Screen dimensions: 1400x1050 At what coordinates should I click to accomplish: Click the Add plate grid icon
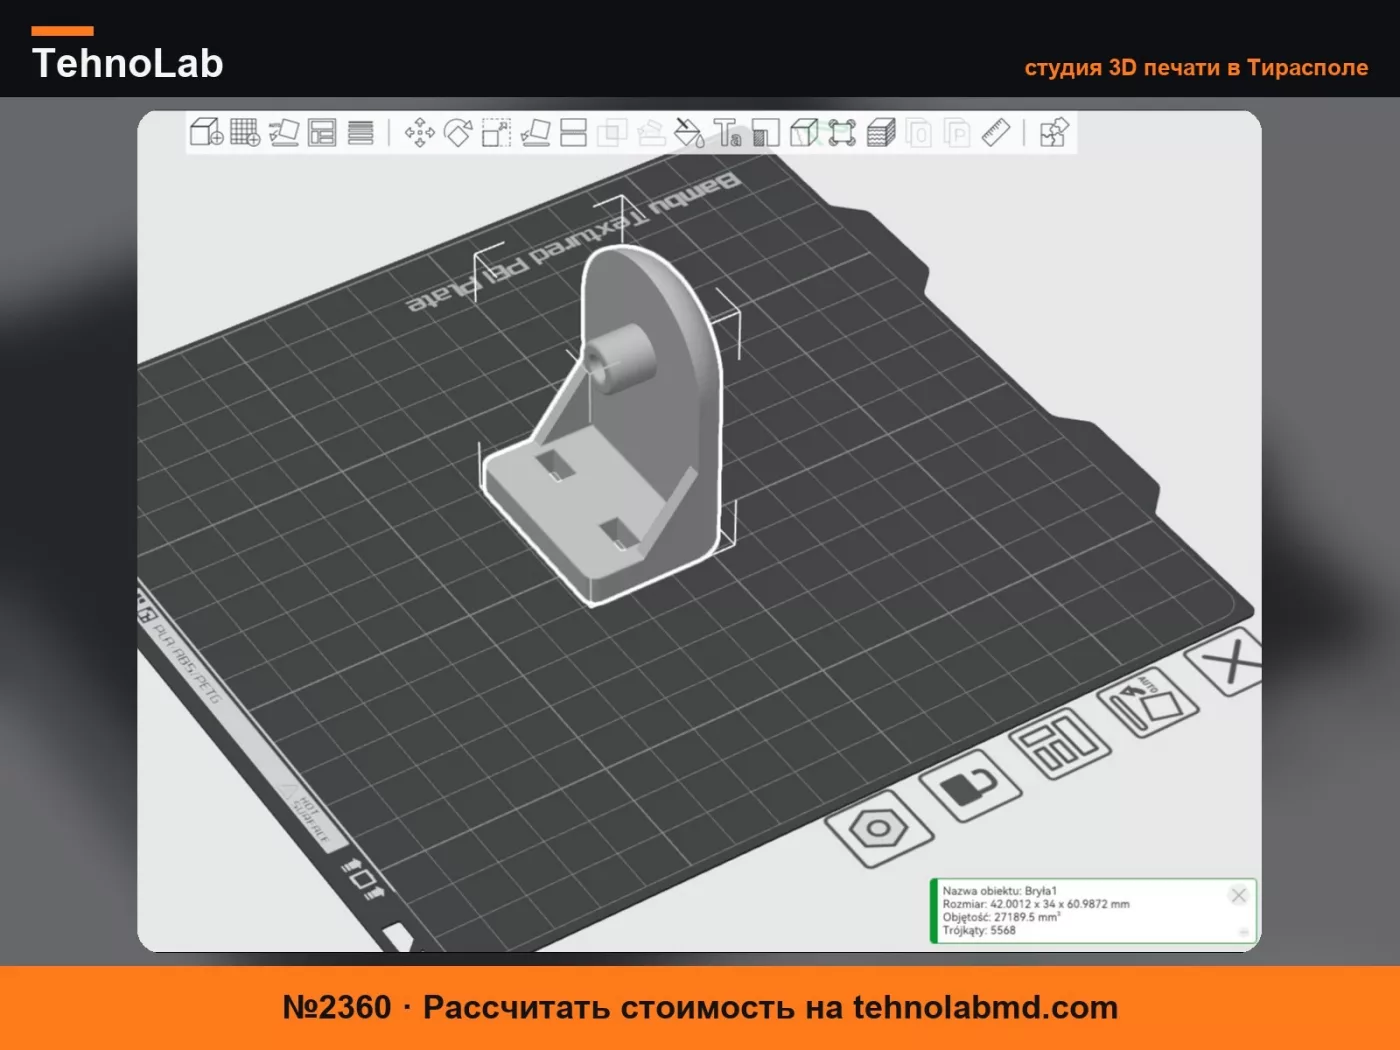click(x=245, y=132)
